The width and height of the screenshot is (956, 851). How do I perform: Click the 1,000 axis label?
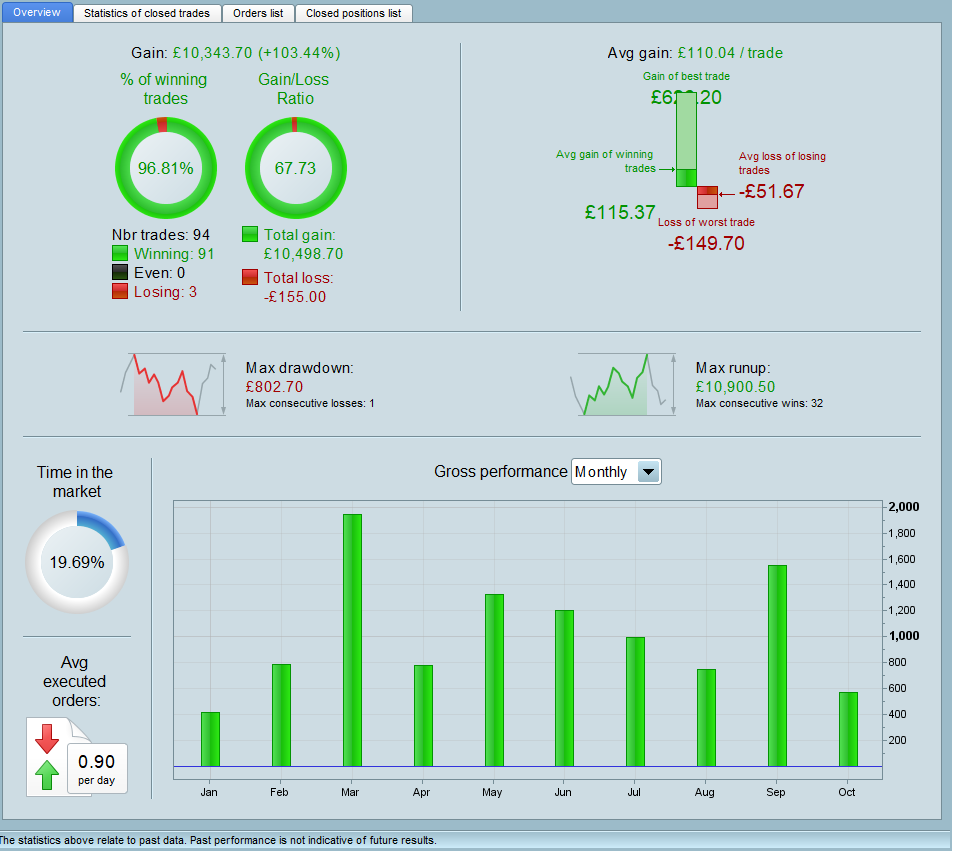[904, 635]
